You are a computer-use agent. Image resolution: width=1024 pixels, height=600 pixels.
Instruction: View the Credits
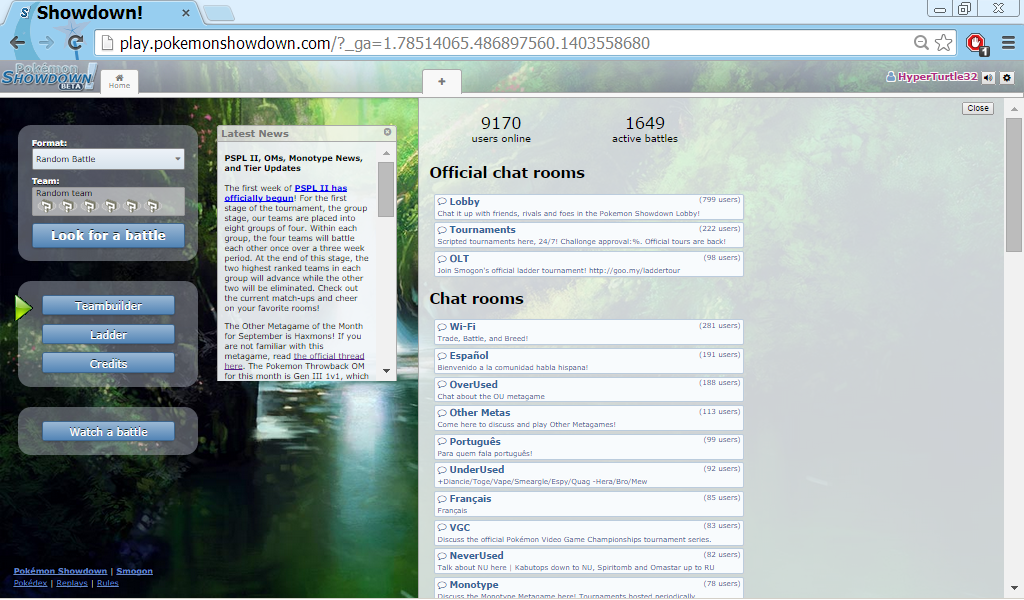(108, 364)
